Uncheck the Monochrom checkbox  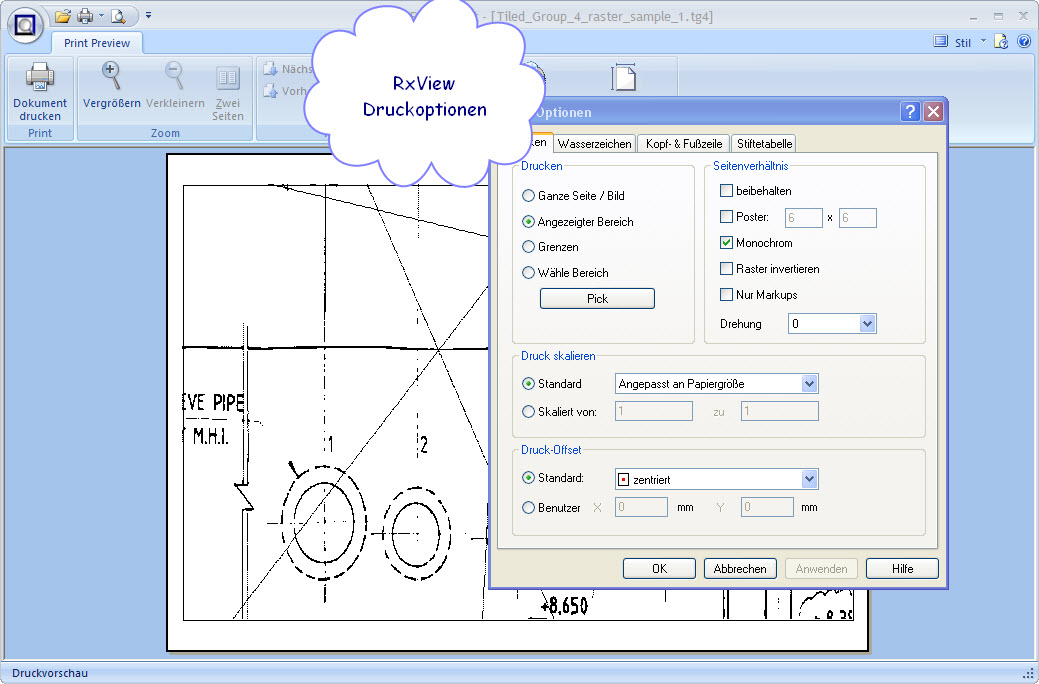[x=727, y=243]
